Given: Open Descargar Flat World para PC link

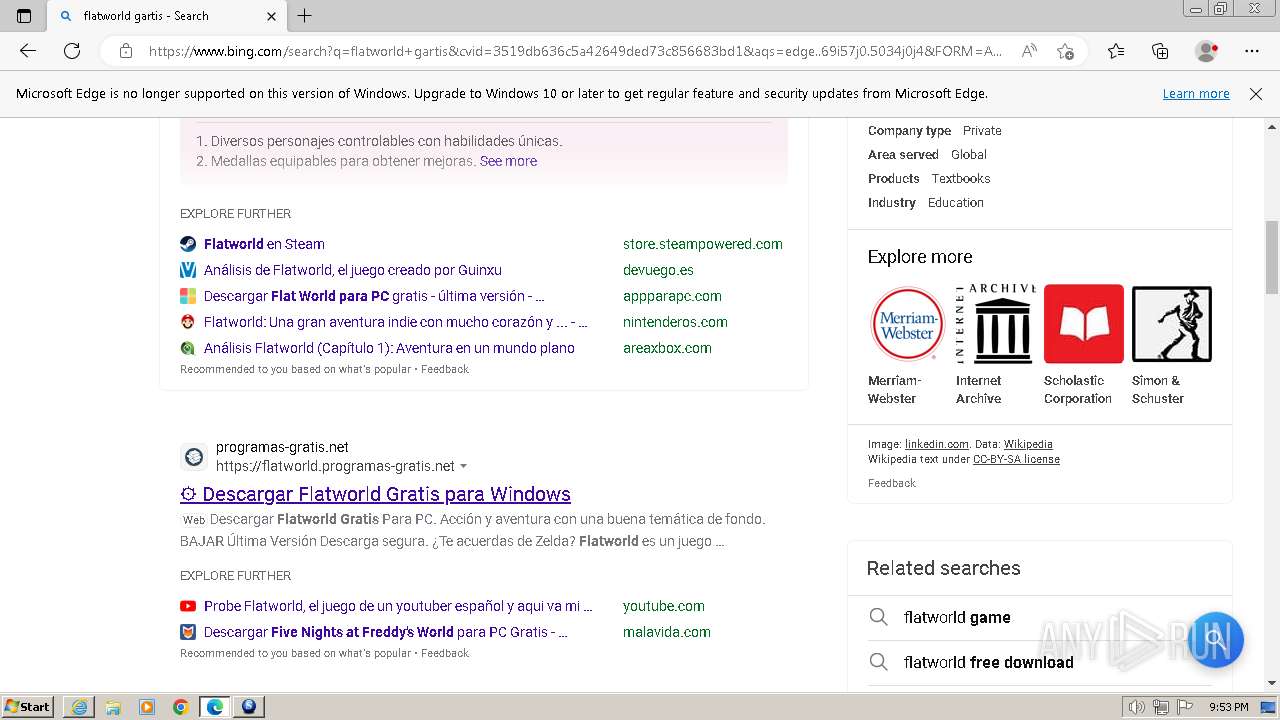Looking at the screenshot, I should point(374,296).
